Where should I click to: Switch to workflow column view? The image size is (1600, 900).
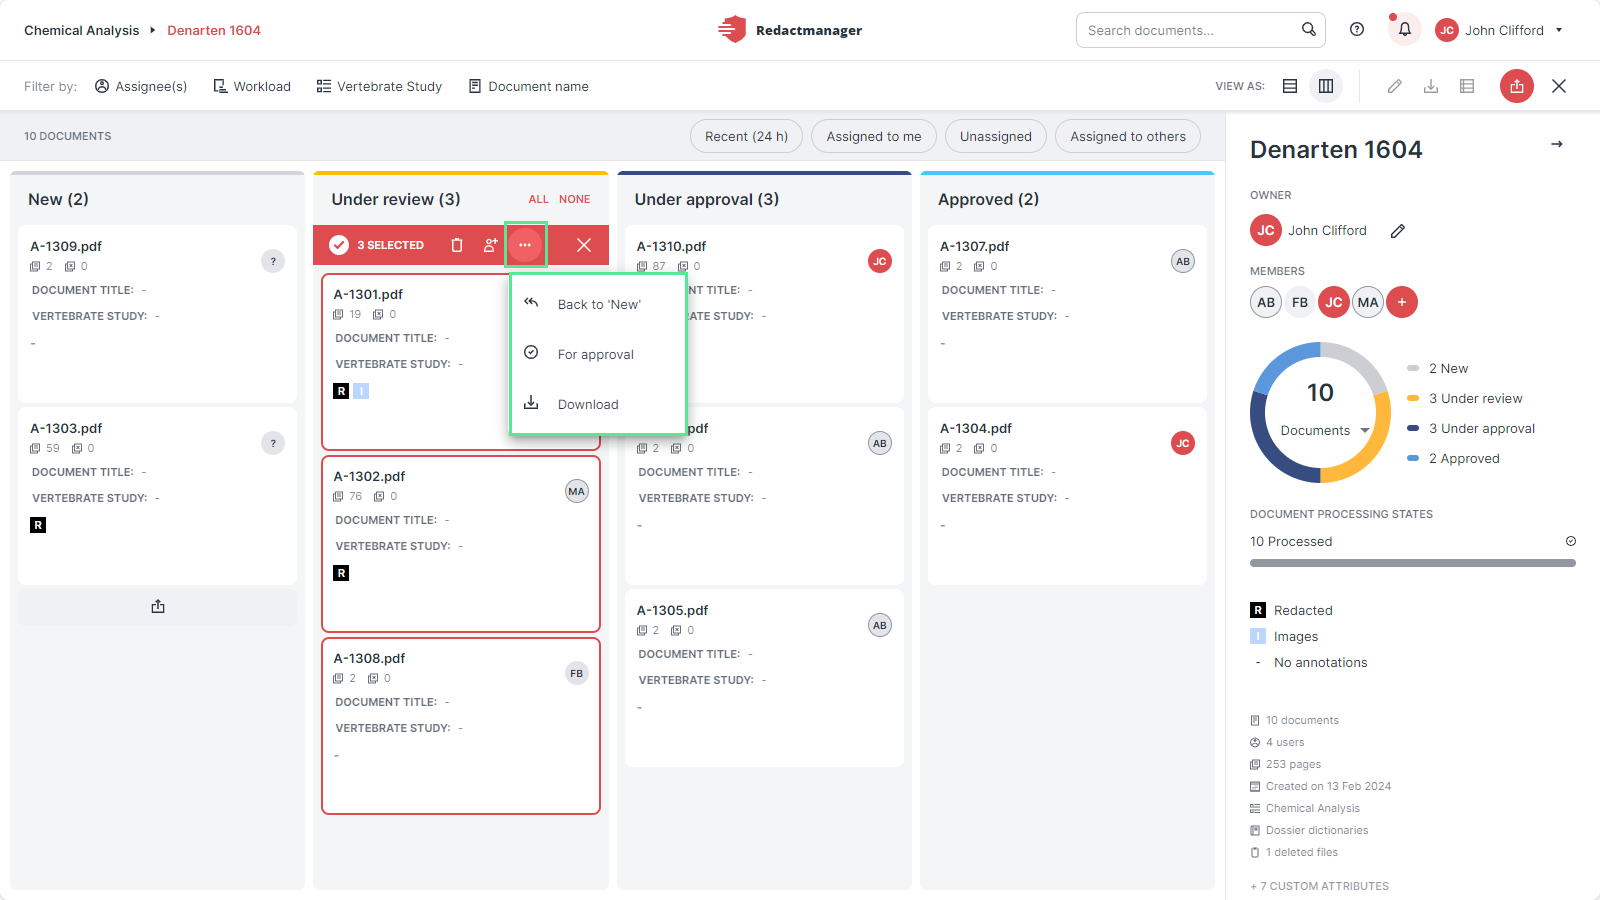point(1326,86)
